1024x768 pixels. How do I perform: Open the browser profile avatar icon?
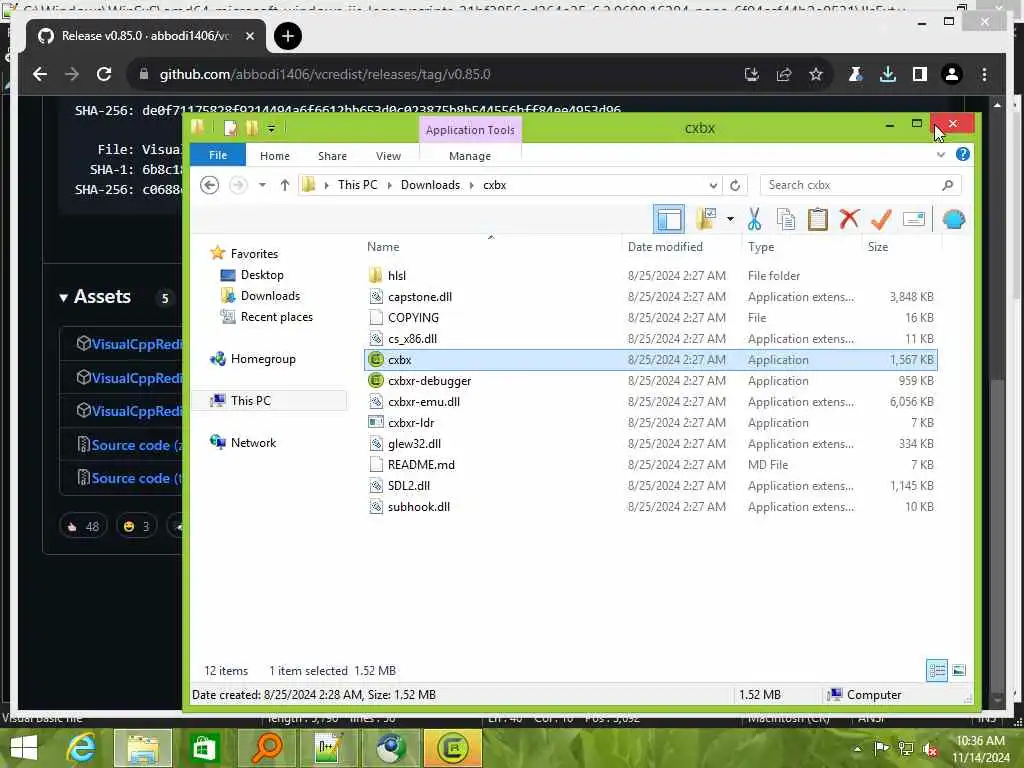(952, 74)
